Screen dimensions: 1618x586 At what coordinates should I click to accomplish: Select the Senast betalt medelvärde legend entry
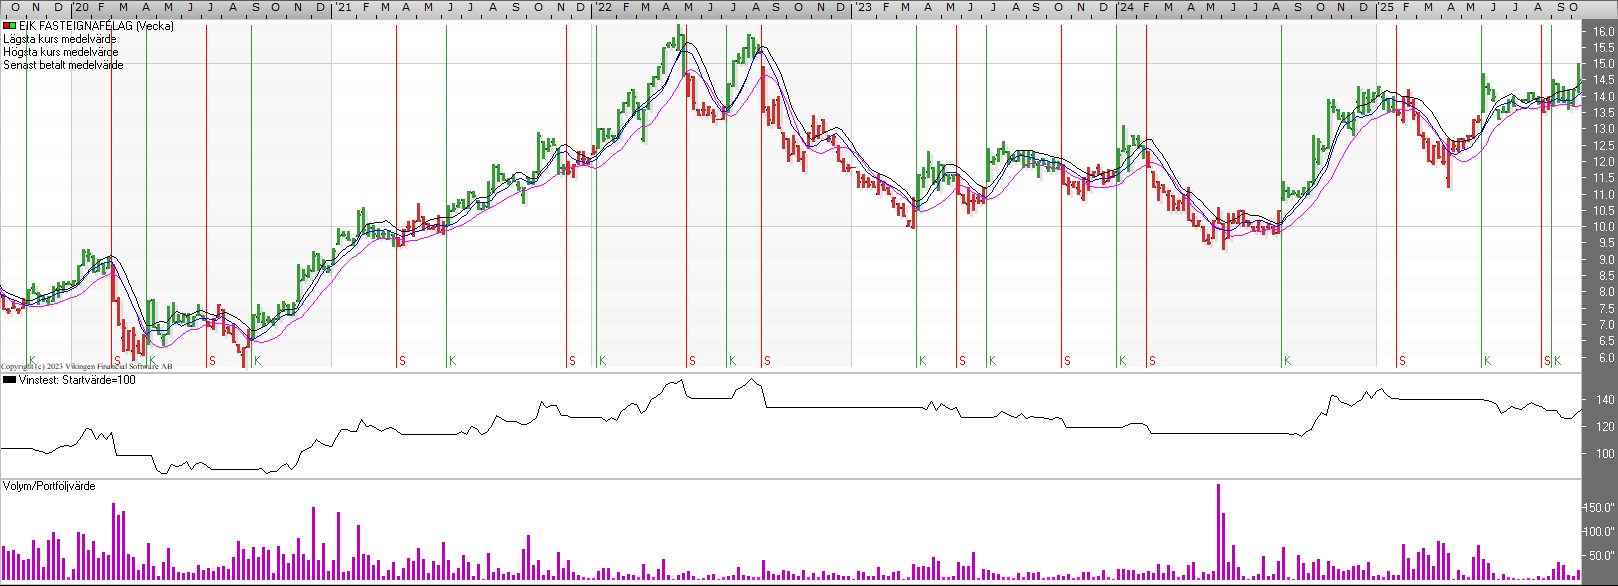63,65
